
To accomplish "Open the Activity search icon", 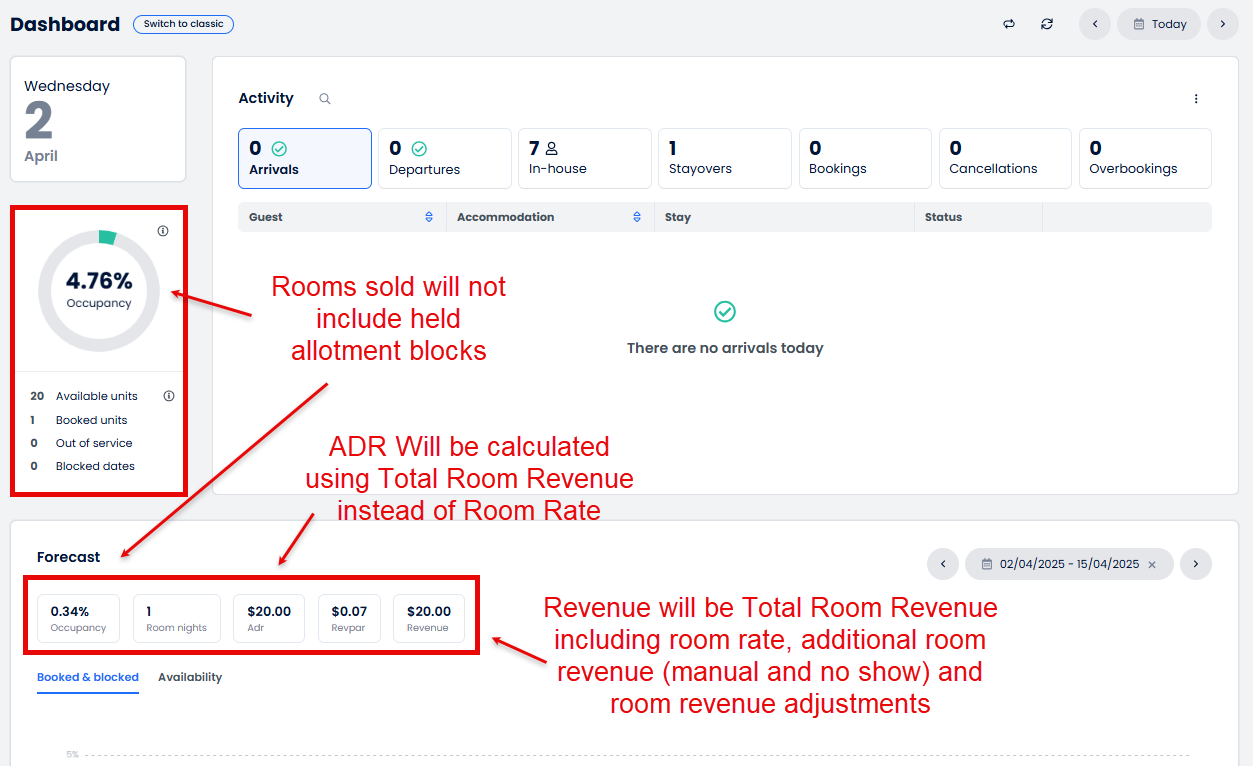I will tap(323, 99).
